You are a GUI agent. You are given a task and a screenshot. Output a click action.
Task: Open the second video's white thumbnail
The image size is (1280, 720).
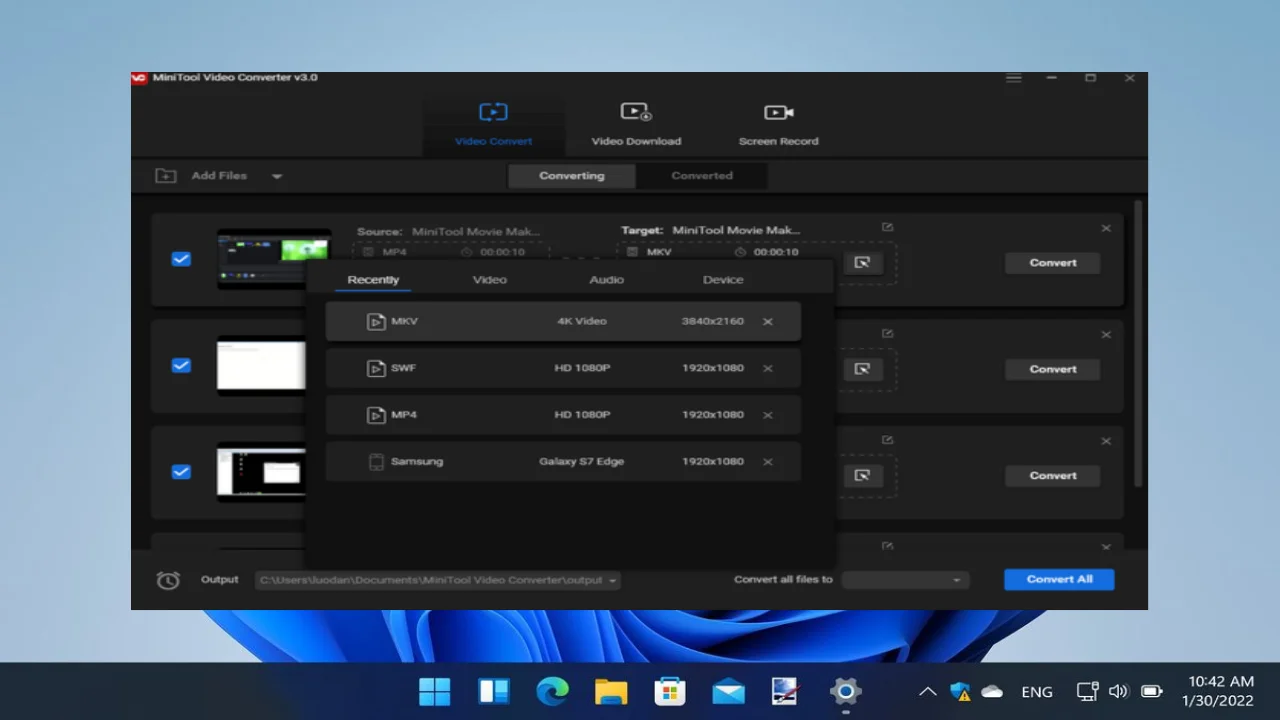[261, 366]
